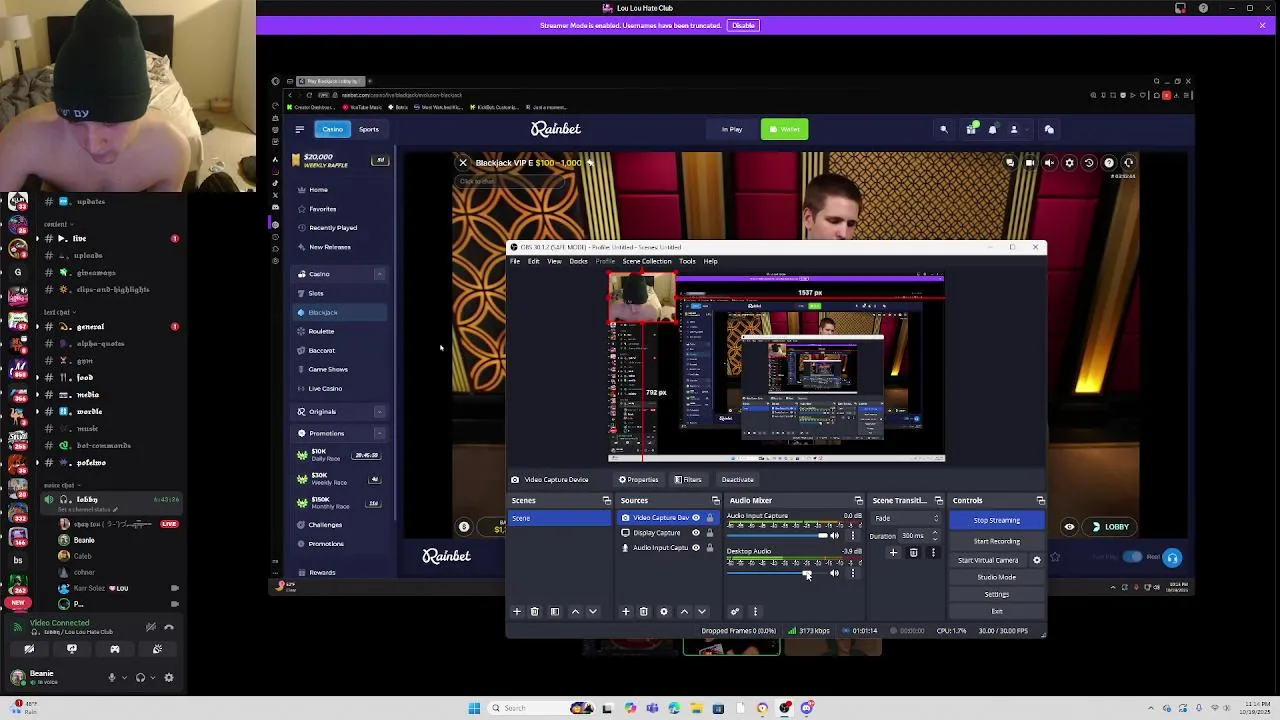Add a scene transition with plus
The height and width of the screenshot is (720, 1280).
point(893,553)
